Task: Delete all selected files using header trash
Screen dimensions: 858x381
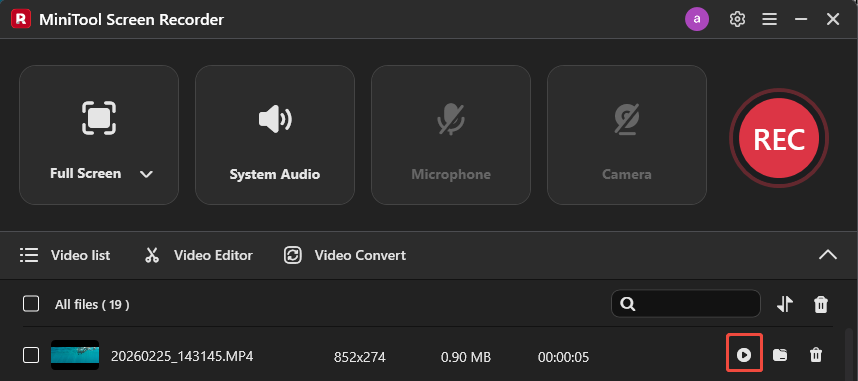Action: pos(821,304)
